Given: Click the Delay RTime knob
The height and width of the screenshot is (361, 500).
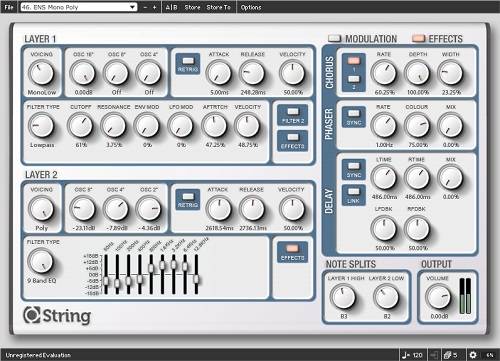Looking at the screenshot, I should [x=417, y=178].
